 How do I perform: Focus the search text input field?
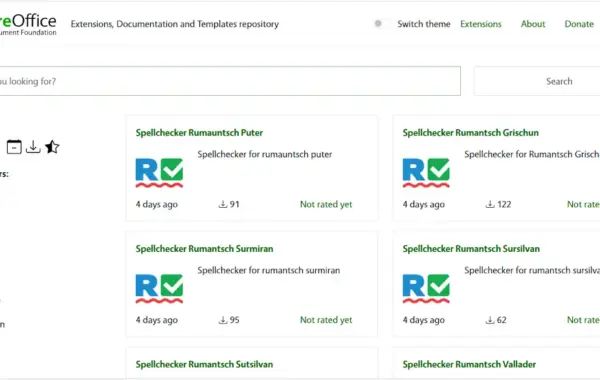tap(230, 81)
